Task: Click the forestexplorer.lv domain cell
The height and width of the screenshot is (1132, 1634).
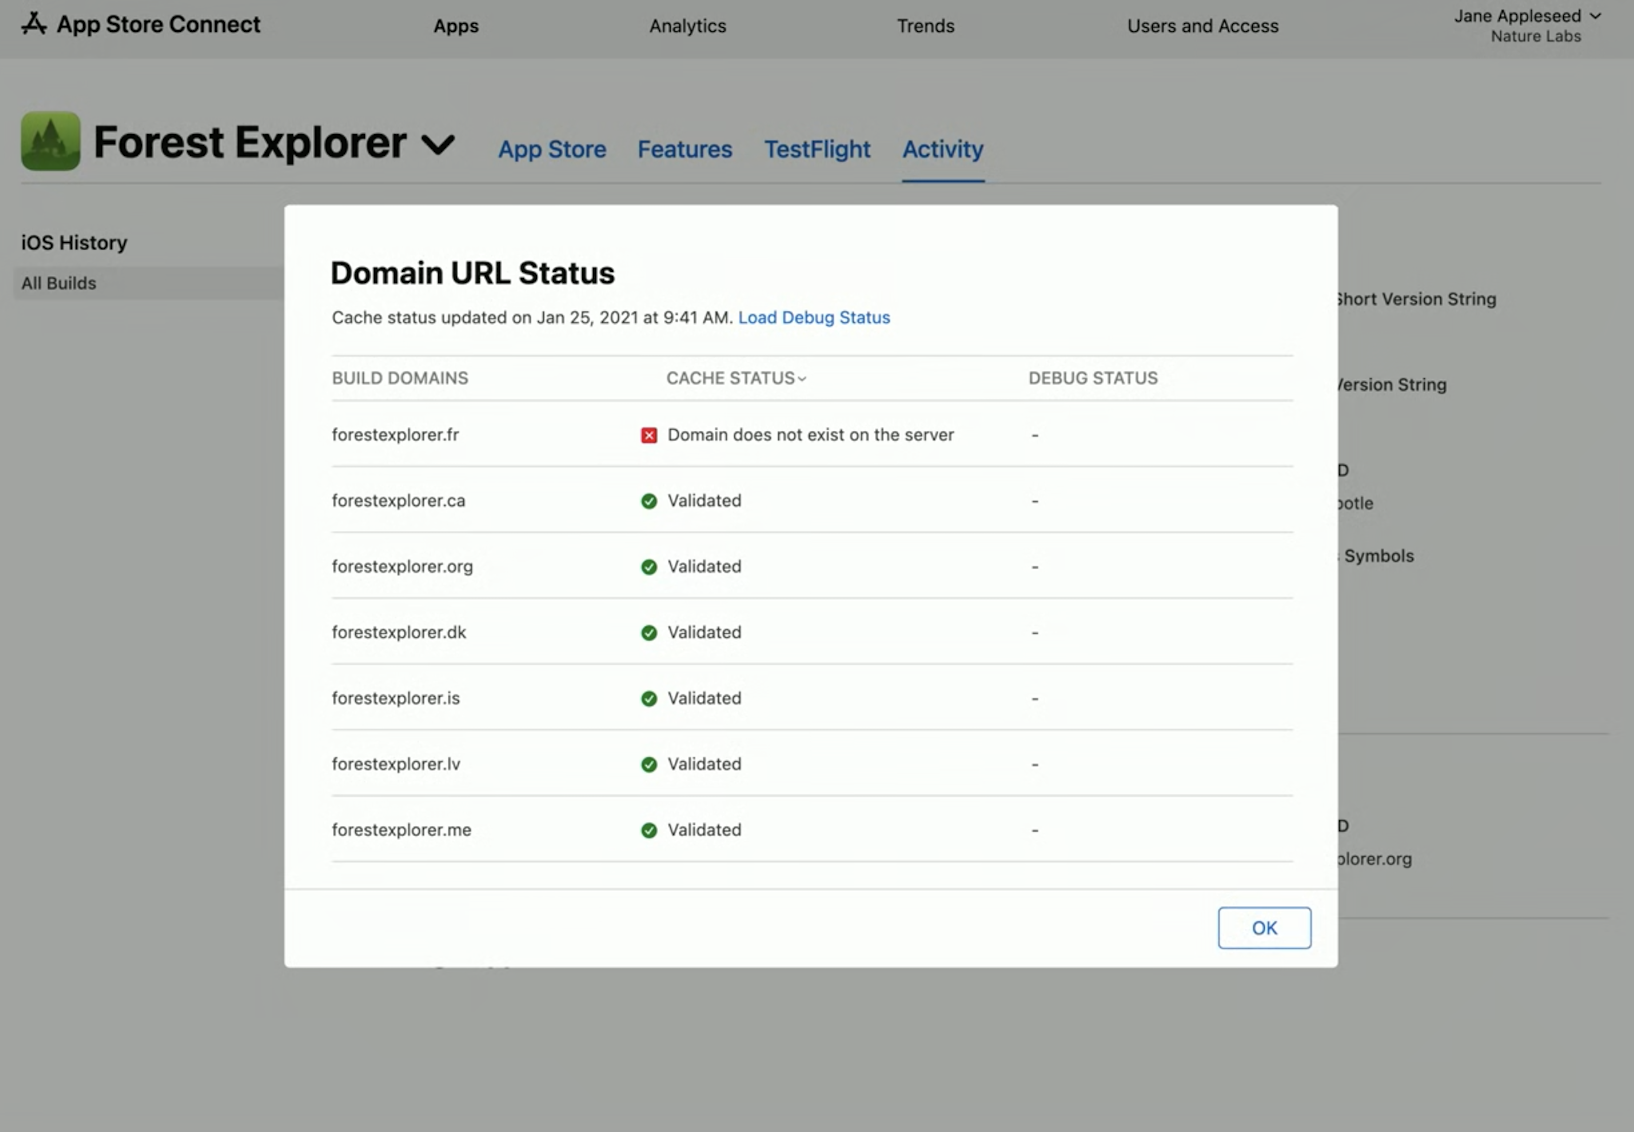Action: pos(396,765)
